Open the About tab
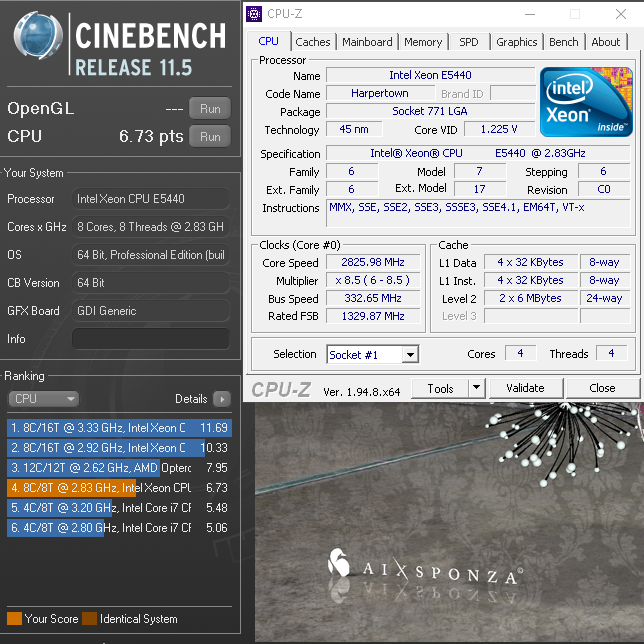Viewport: 644px width, 644px height. click(x=606, y=42)
